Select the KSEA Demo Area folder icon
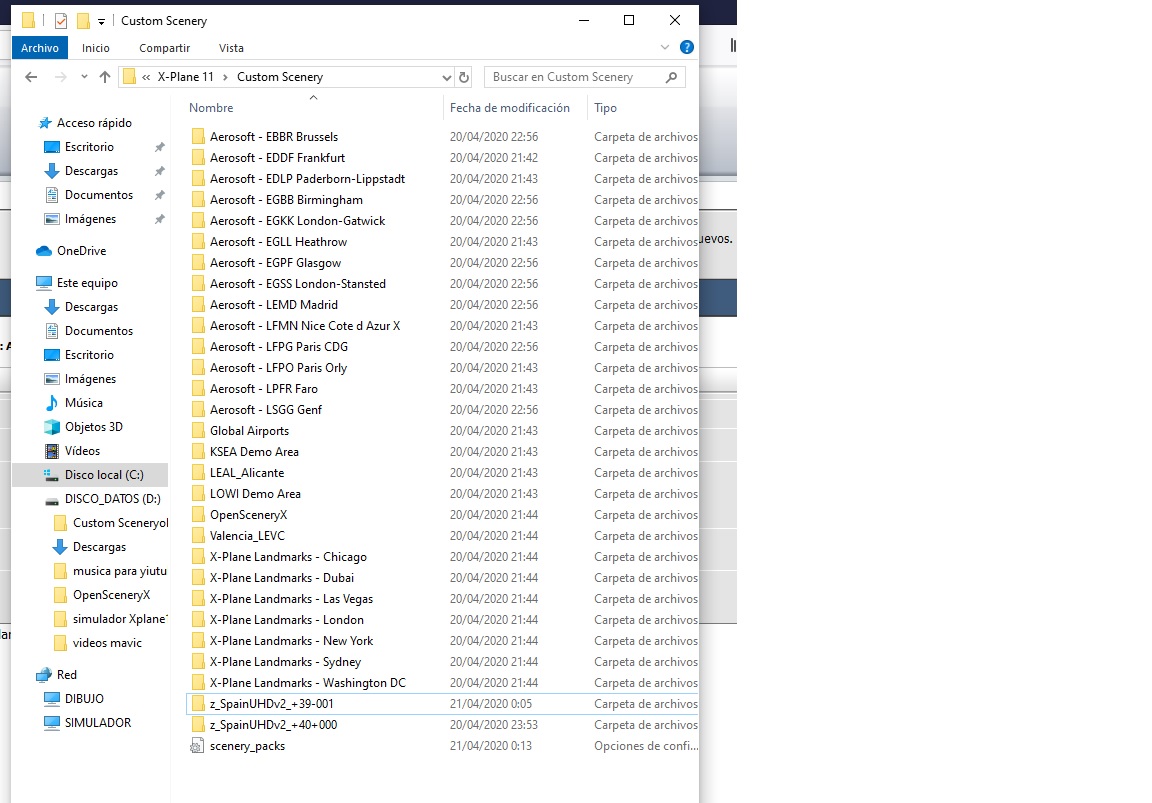This screenshot has width=1152, height=803. point(198,452)
